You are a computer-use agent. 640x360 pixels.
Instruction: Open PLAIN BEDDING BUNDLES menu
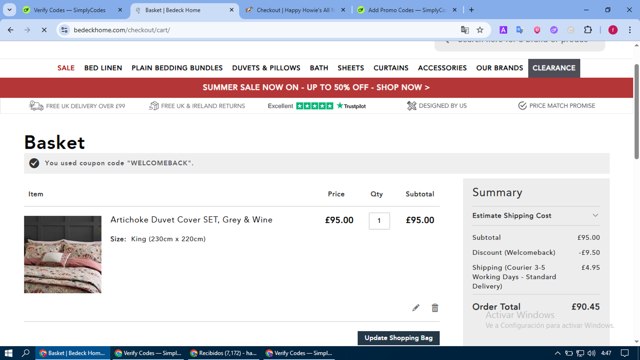(177, 68)
